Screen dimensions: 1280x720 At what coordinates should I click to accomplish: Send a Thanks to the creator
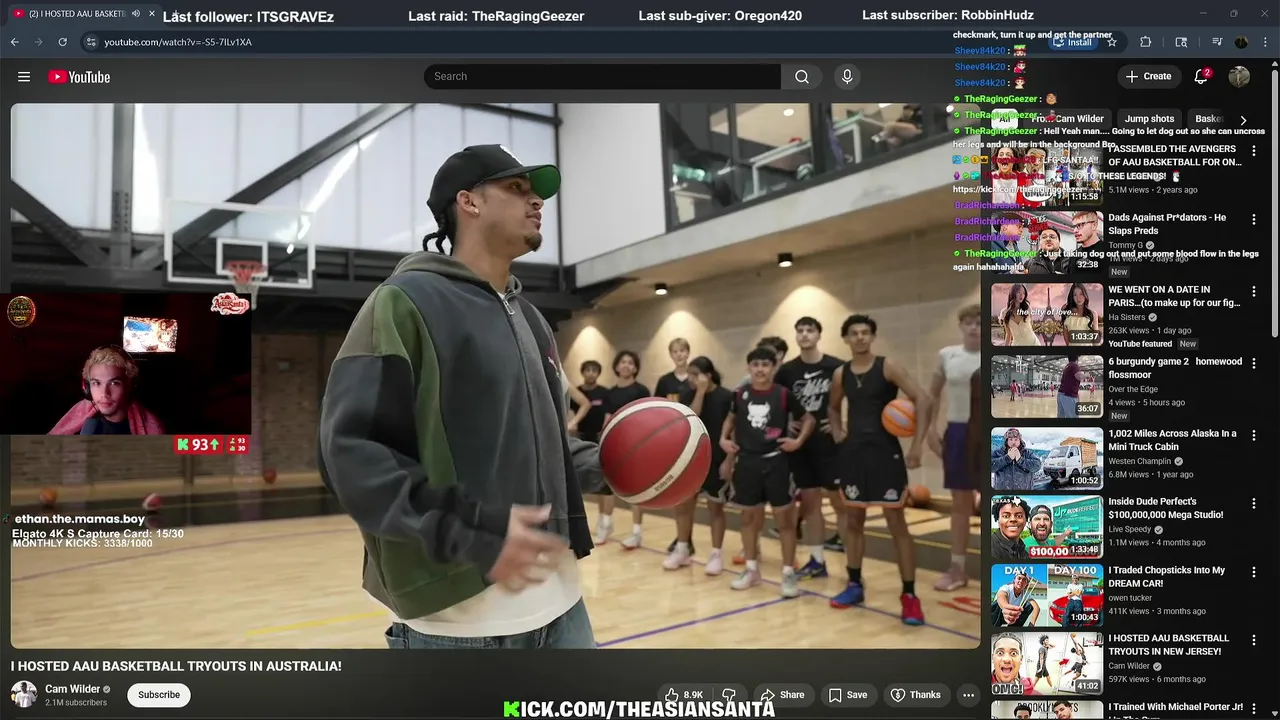coord(915,695)
